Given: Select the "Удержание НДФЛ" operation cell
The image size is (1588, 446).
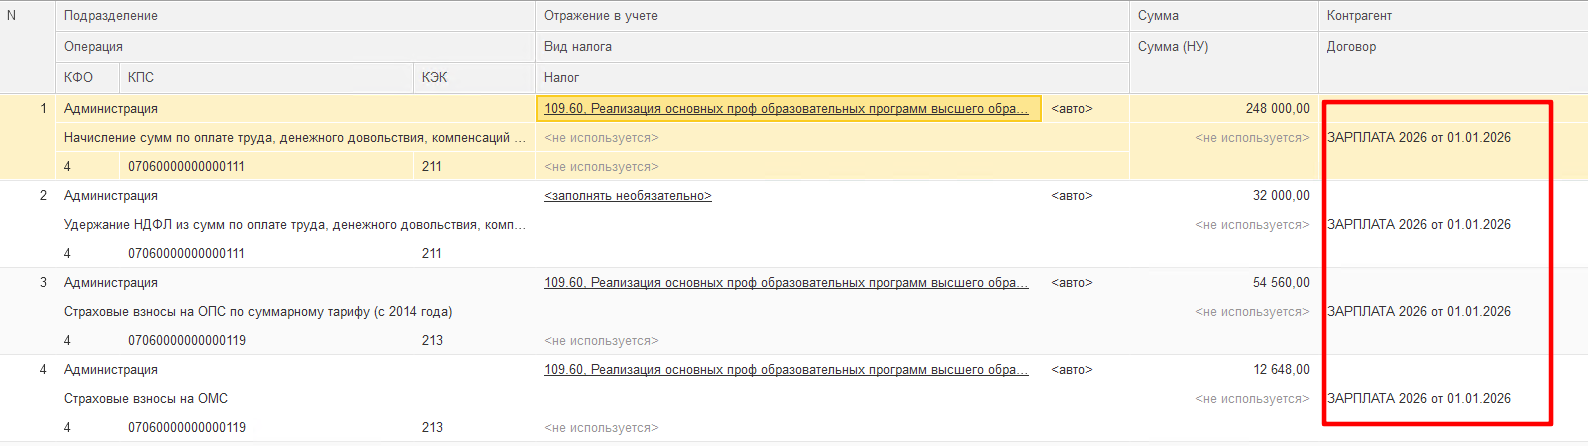Looking at the screenshot, I should click(294, 225).
